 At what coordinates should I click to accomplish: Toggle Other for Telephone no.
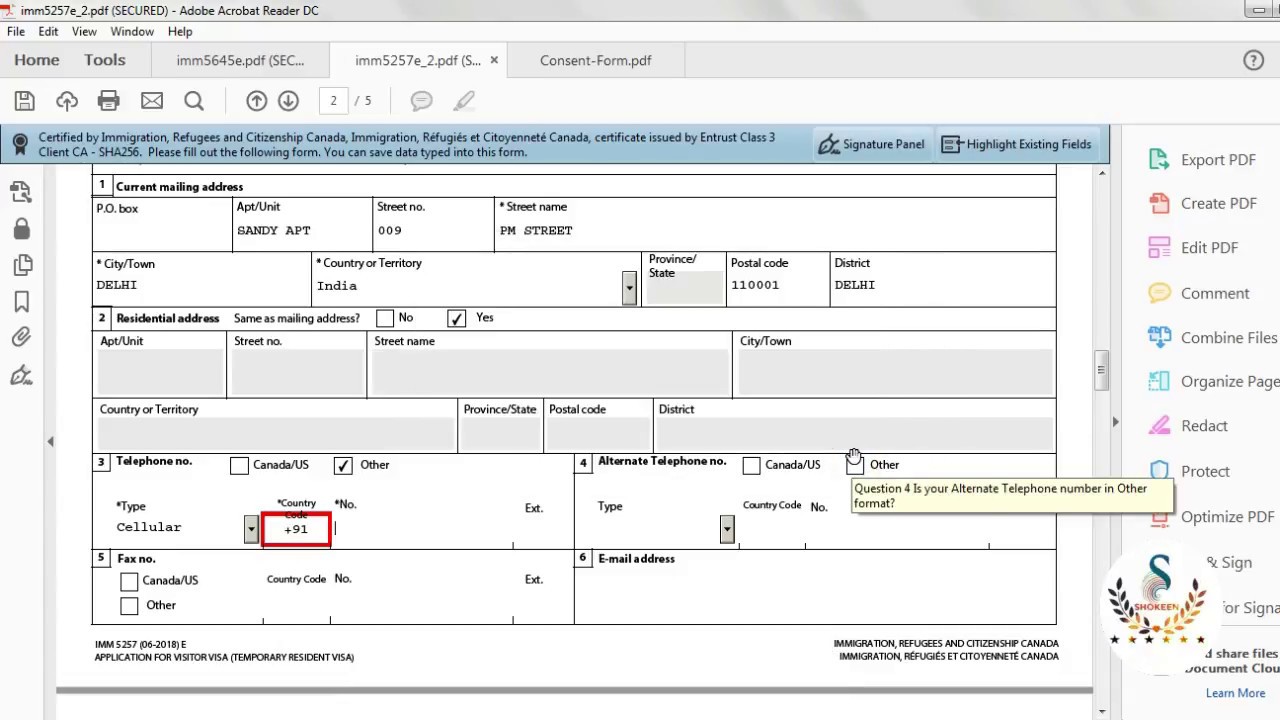point(343,465)
